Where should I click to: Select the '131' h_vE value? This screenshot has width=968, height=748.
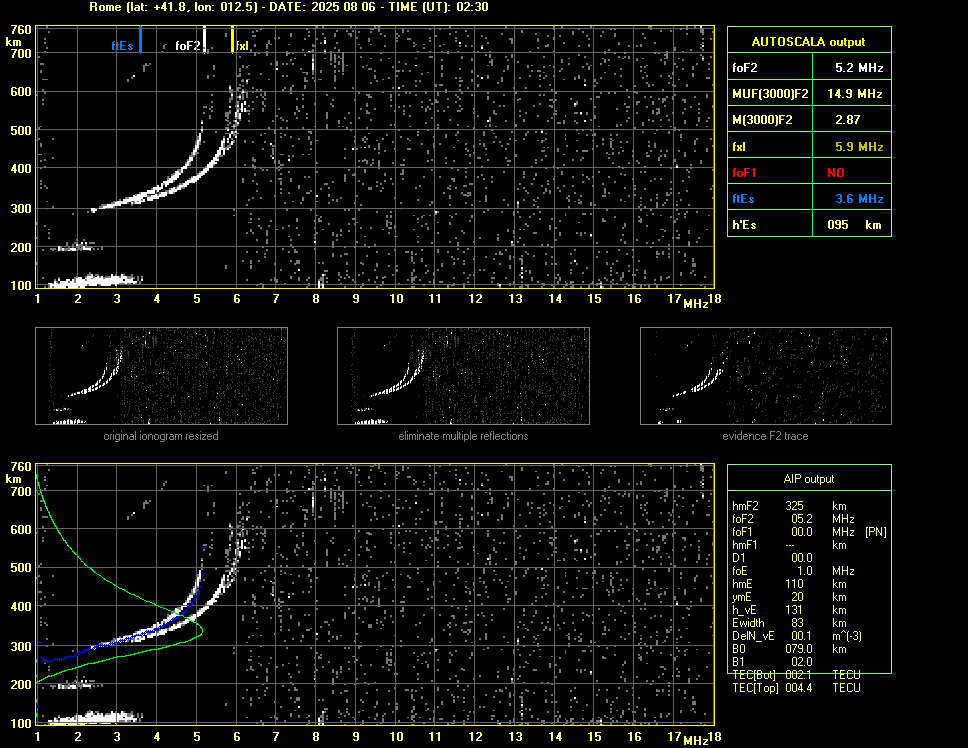(x=795, y=610)
